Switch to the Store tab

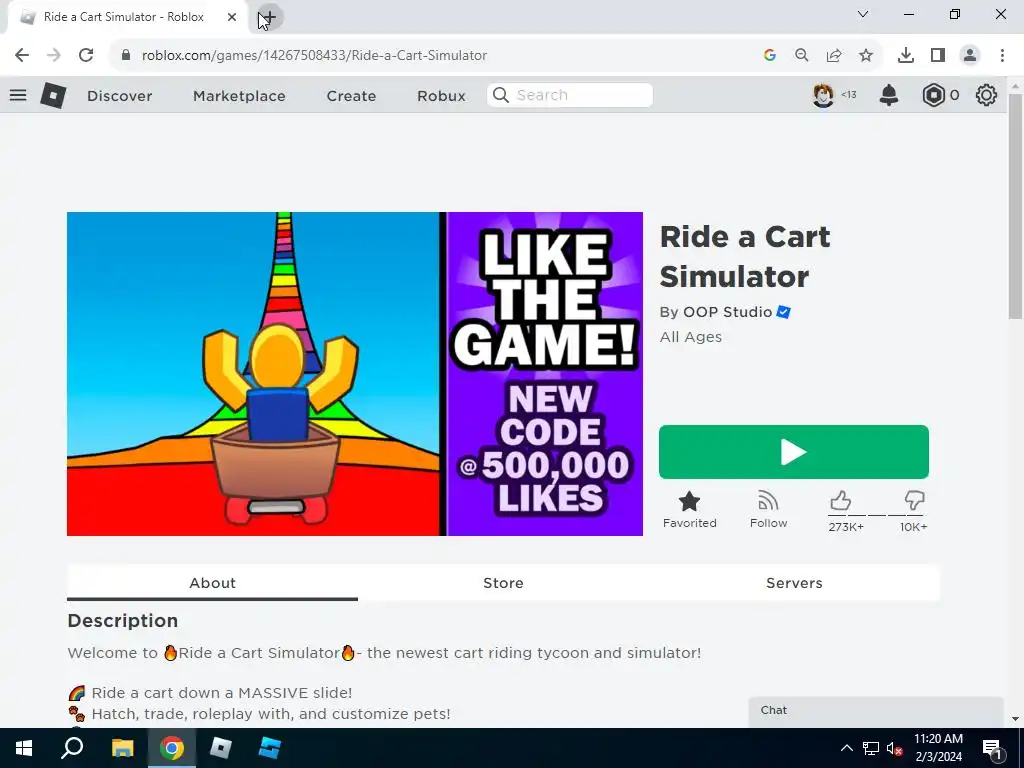(504, 583)
